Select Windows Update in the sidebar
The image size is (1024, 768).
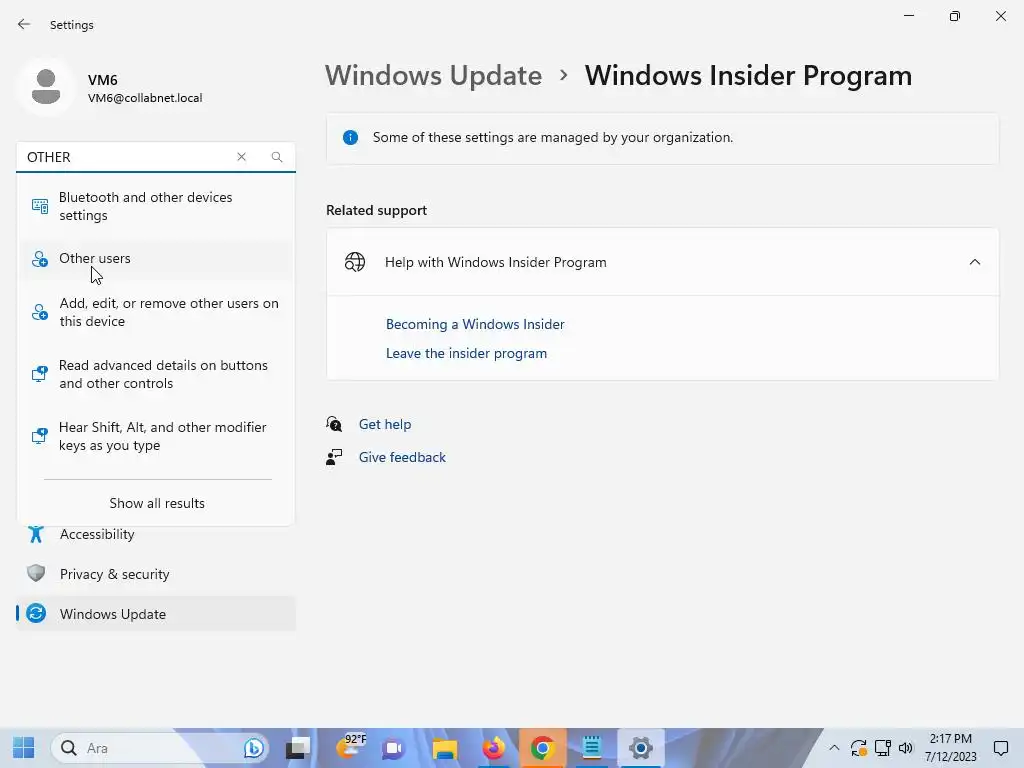point(155,614)
